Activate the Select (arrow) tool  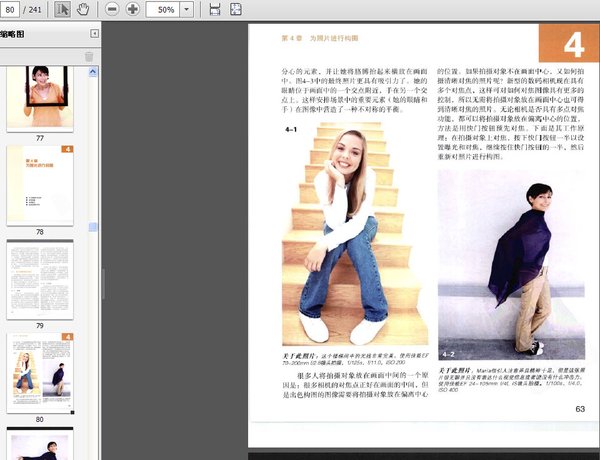pos(62,9)
